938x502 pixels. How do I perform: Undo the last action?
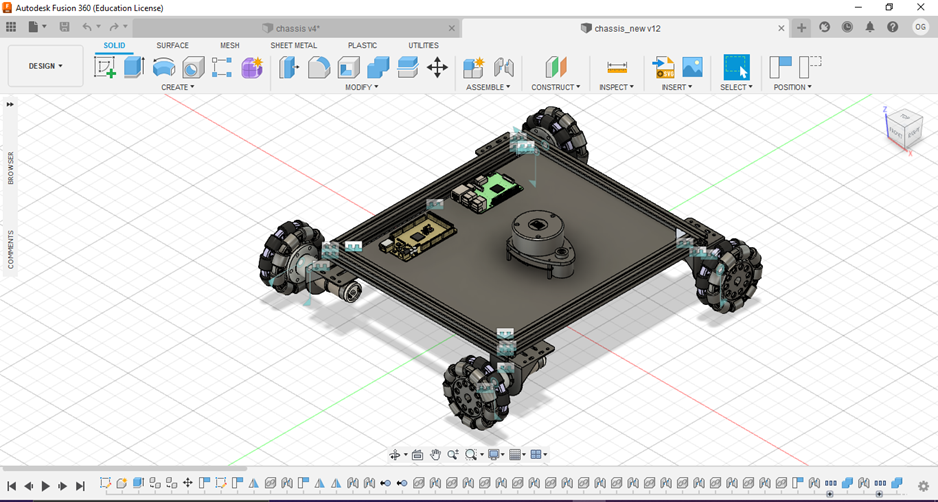[87, 28]
